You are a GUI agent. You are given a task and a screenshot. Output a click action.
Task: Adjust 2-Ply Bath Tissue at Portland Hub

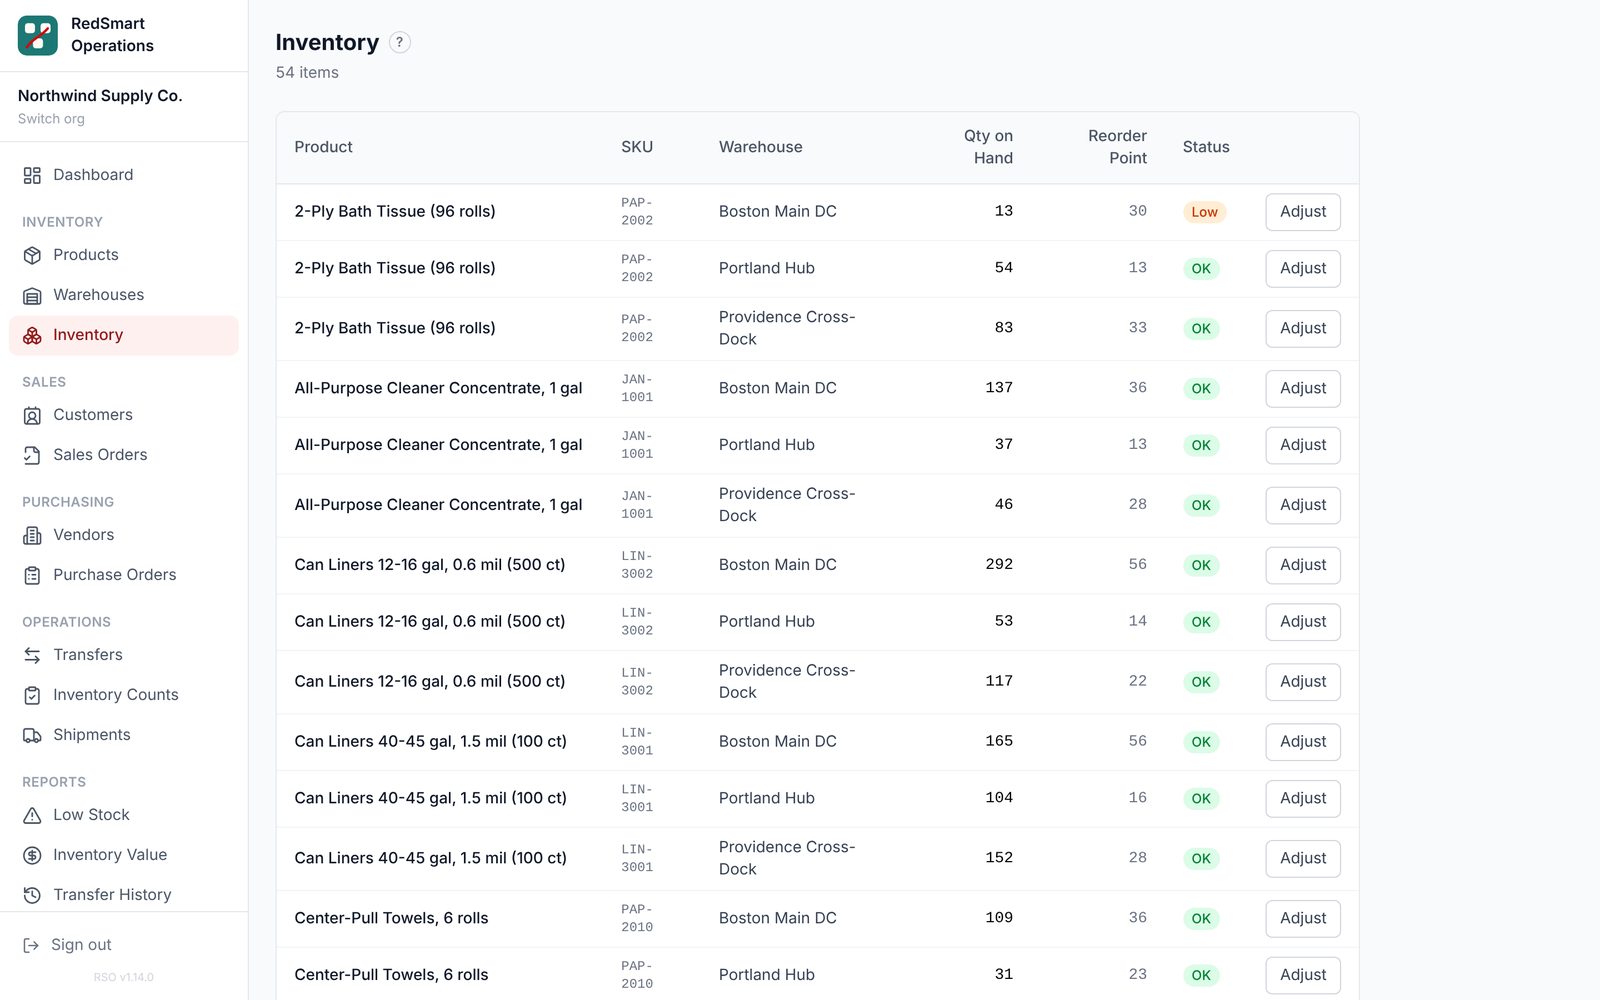point(1303,268)
